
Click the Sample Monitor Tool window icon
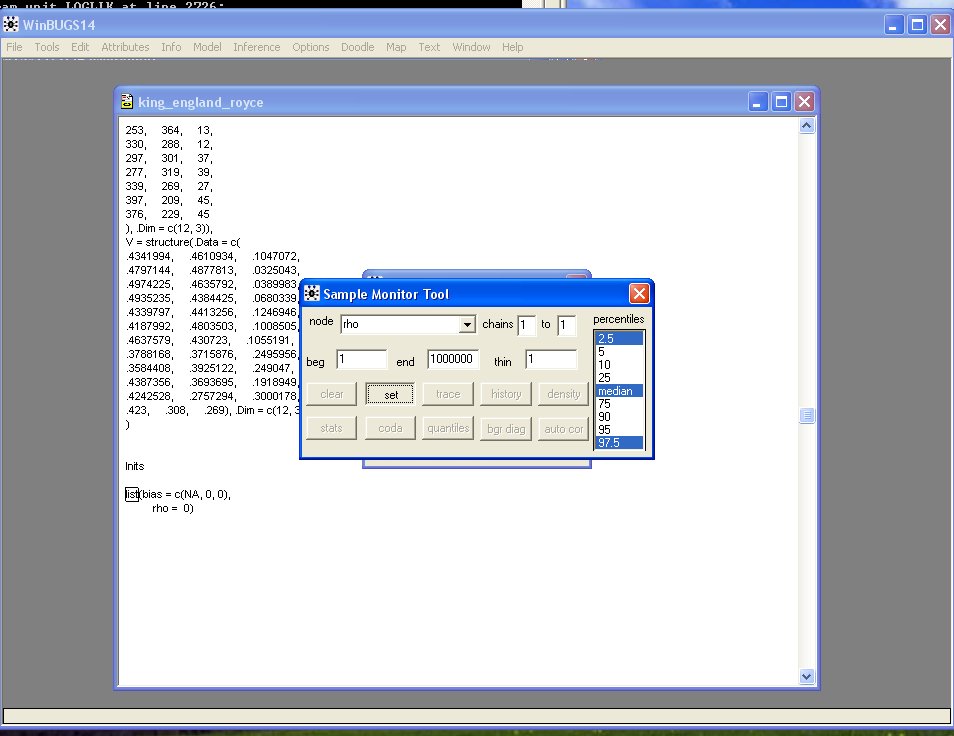pos(312,294)
